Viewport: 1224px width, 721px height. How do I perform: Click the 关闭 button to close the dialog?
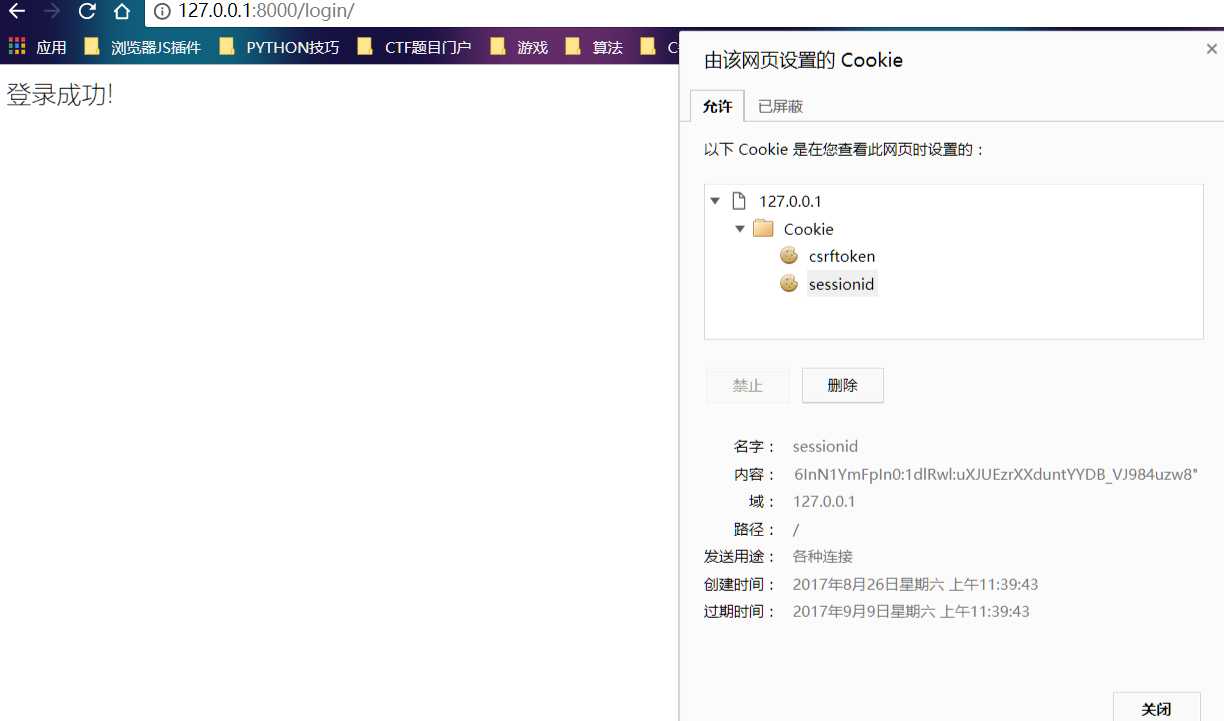pyautogui.click(x=1156, y=708)
